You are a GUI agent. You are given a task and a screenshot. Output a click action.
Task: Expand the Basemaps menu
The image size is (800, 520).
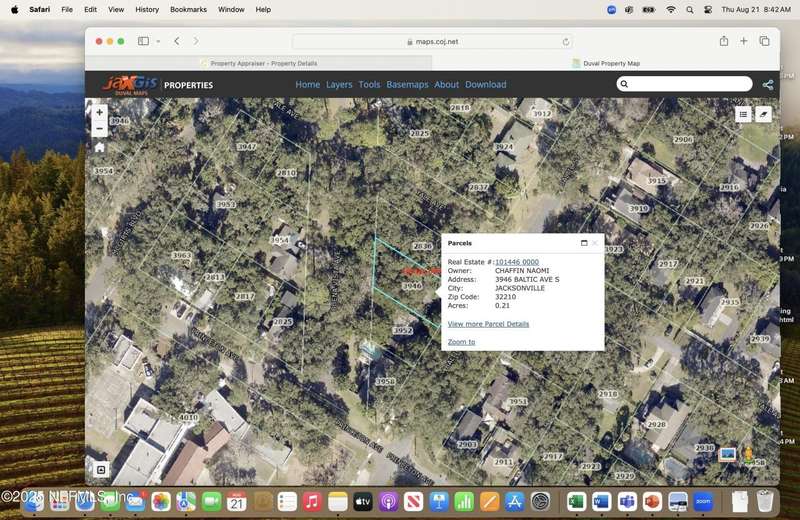(x=407, y=85)
